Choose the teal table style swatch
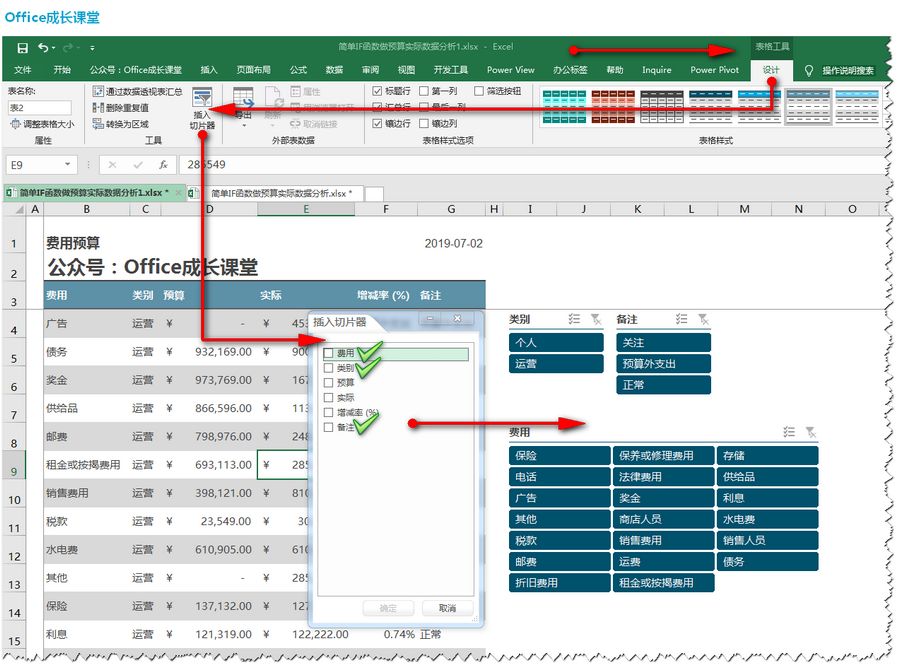This screenshot has width=900, height=668. click(564, 107)
